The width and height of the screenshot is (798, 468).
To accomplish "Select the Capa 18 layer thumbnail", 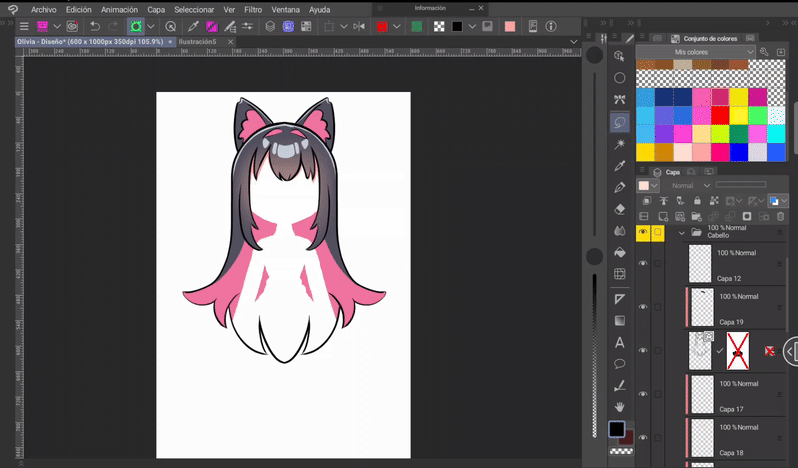I will tap(700, 437).
